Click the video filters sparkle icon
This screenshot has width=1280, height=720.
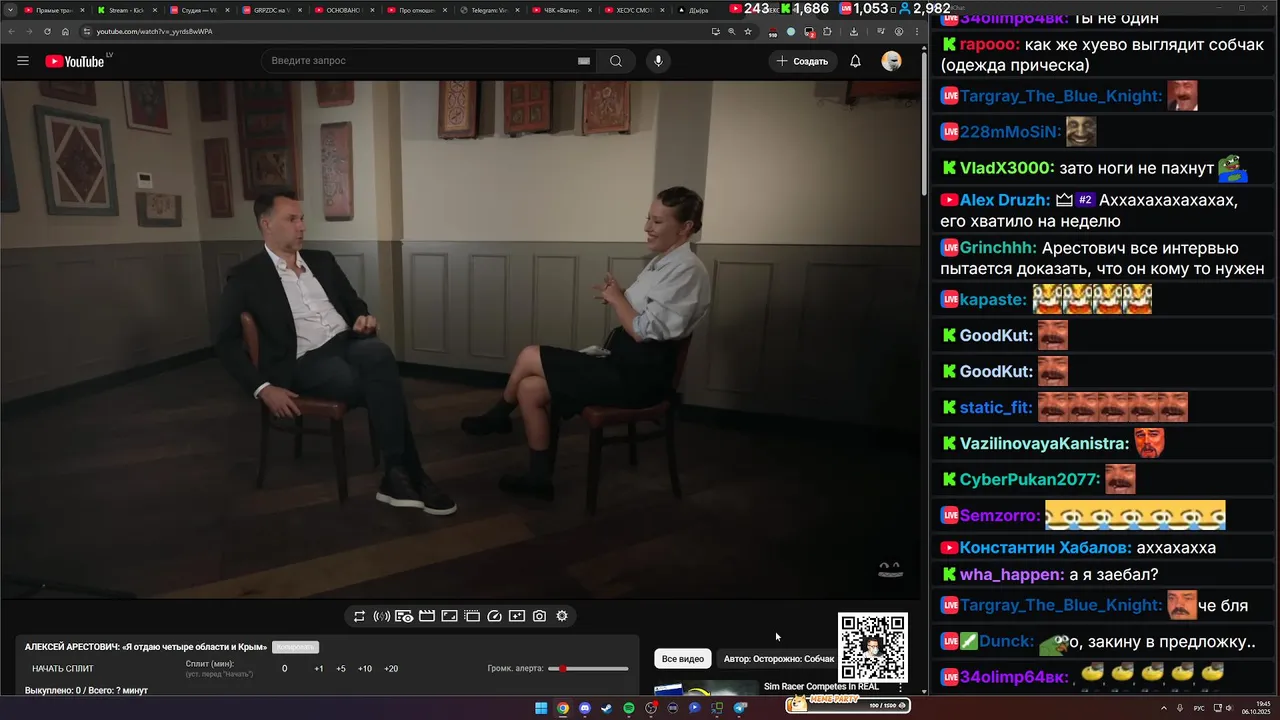tap(517, 616)
